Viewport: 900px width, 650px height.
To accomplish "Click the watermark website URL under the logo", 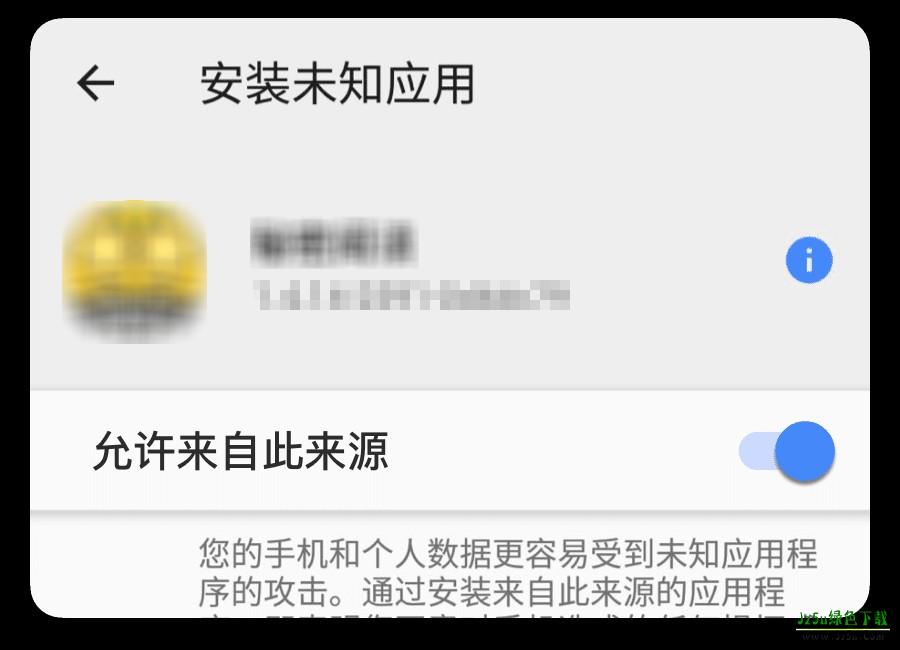I will tap(843, 635).
